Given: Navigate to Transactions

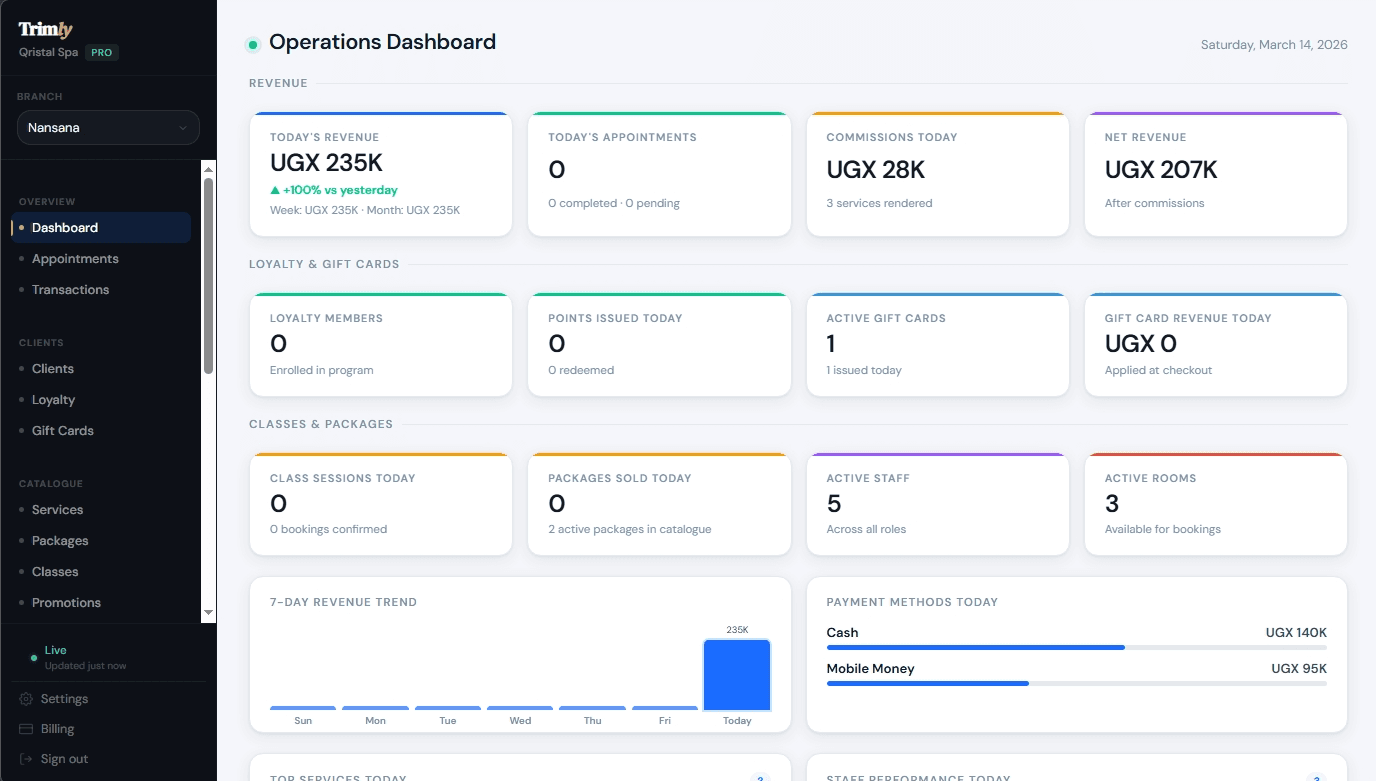Looking at the screenshot, I should coord(70,289).
